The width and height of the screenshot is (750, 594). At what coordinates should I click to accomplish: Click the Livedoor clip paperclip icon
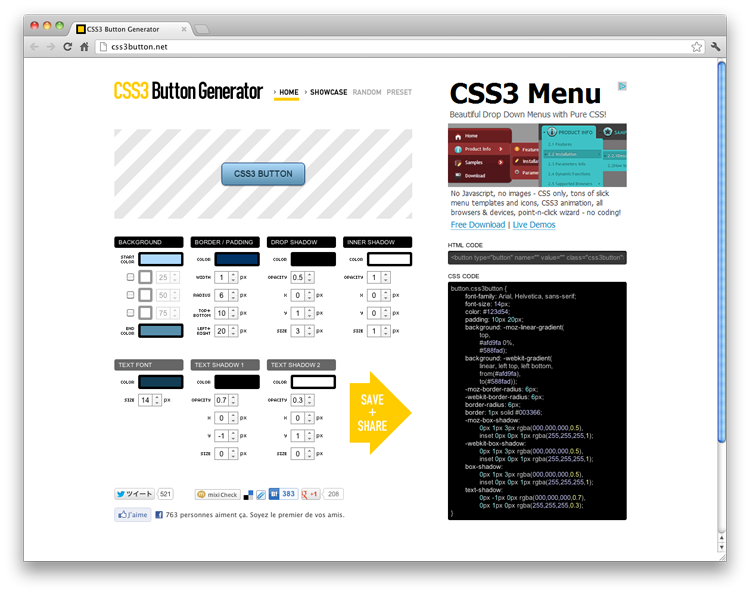tap(261, 495)
